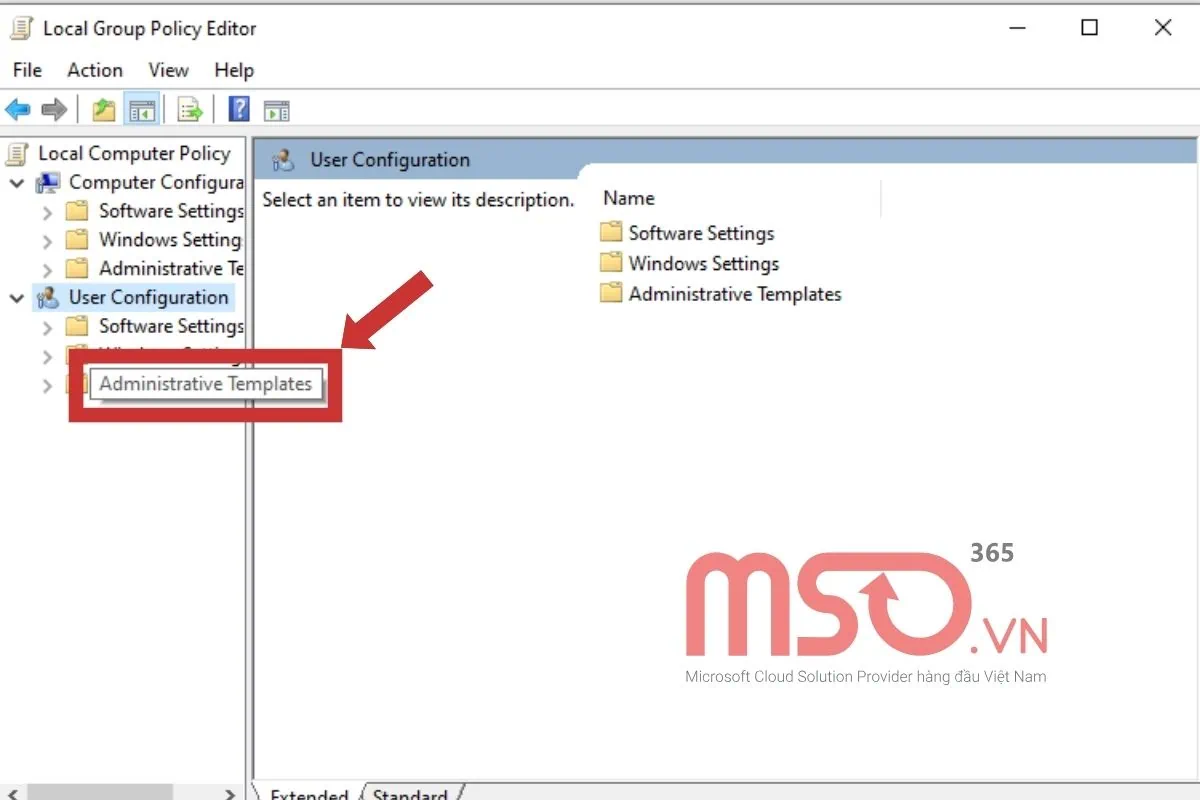1200x800 pixels.
Task: Open the Action menu
Action: pos(95,70)
